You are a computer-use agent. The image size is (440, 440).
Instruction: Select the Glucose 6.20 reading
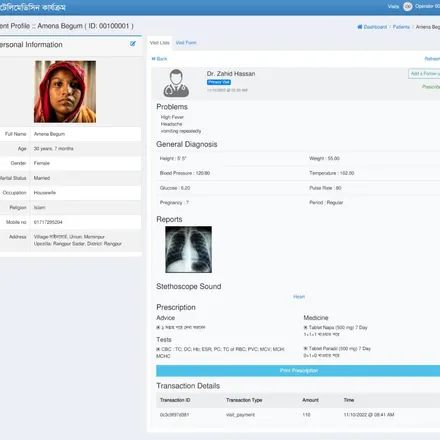175,188
